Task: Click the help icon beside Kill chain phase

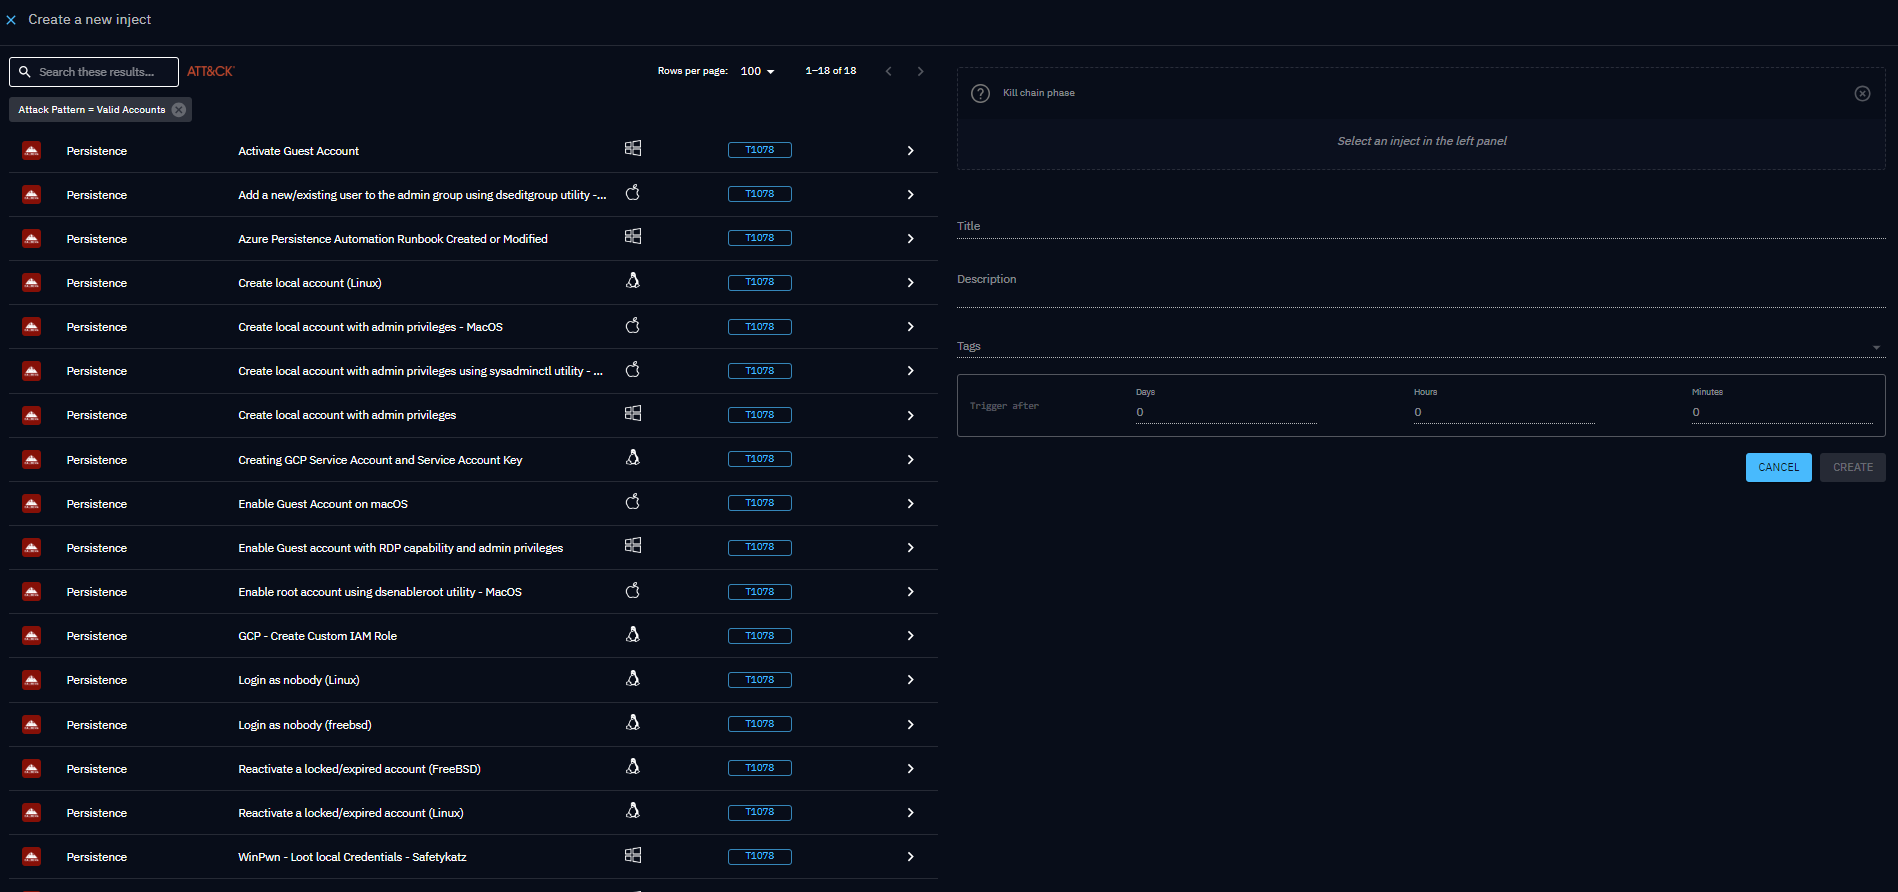Action: point(981,93)
